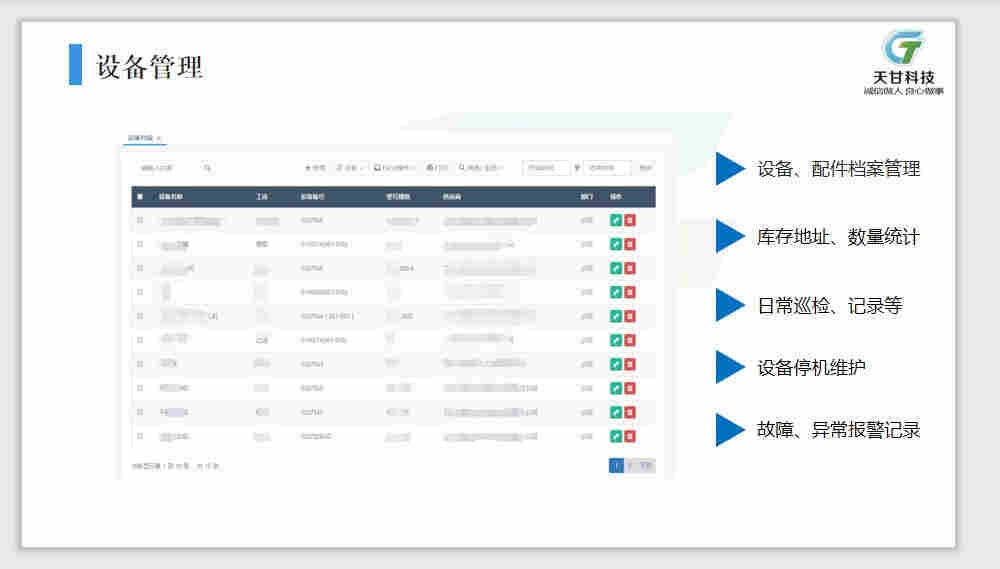Click green edit icon in first table row
1000x569 pixels.
pyautogui.click(x=616, y=220)
